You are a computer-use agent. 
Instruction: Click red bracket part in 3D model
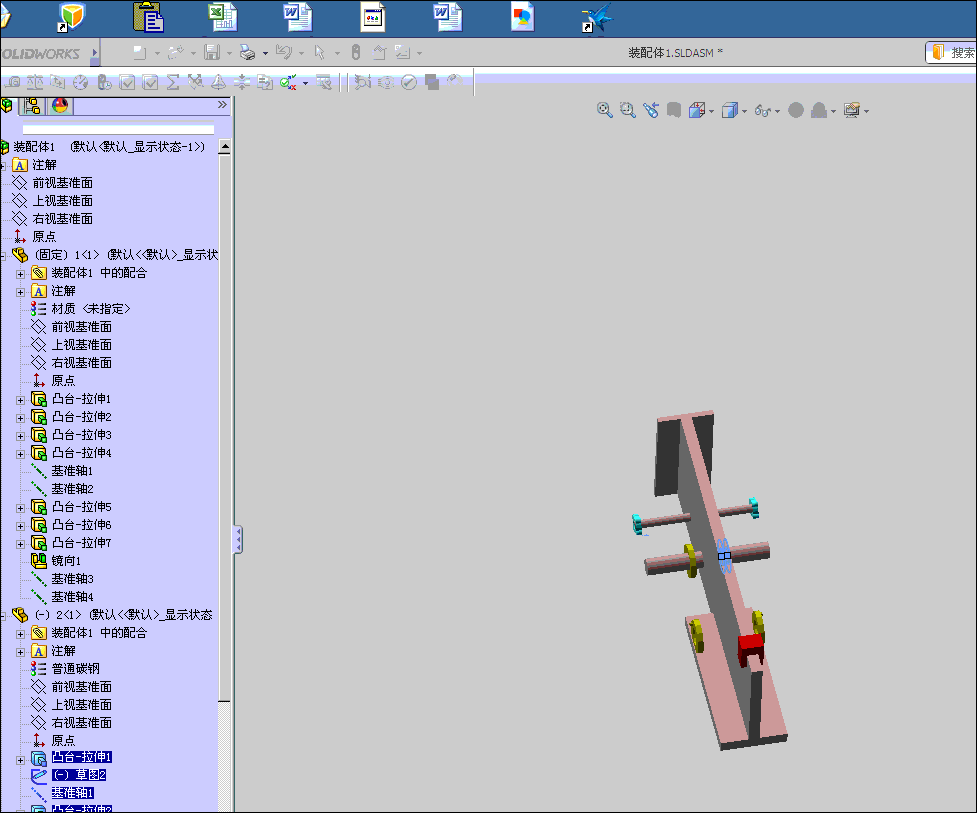coord(750,648)
